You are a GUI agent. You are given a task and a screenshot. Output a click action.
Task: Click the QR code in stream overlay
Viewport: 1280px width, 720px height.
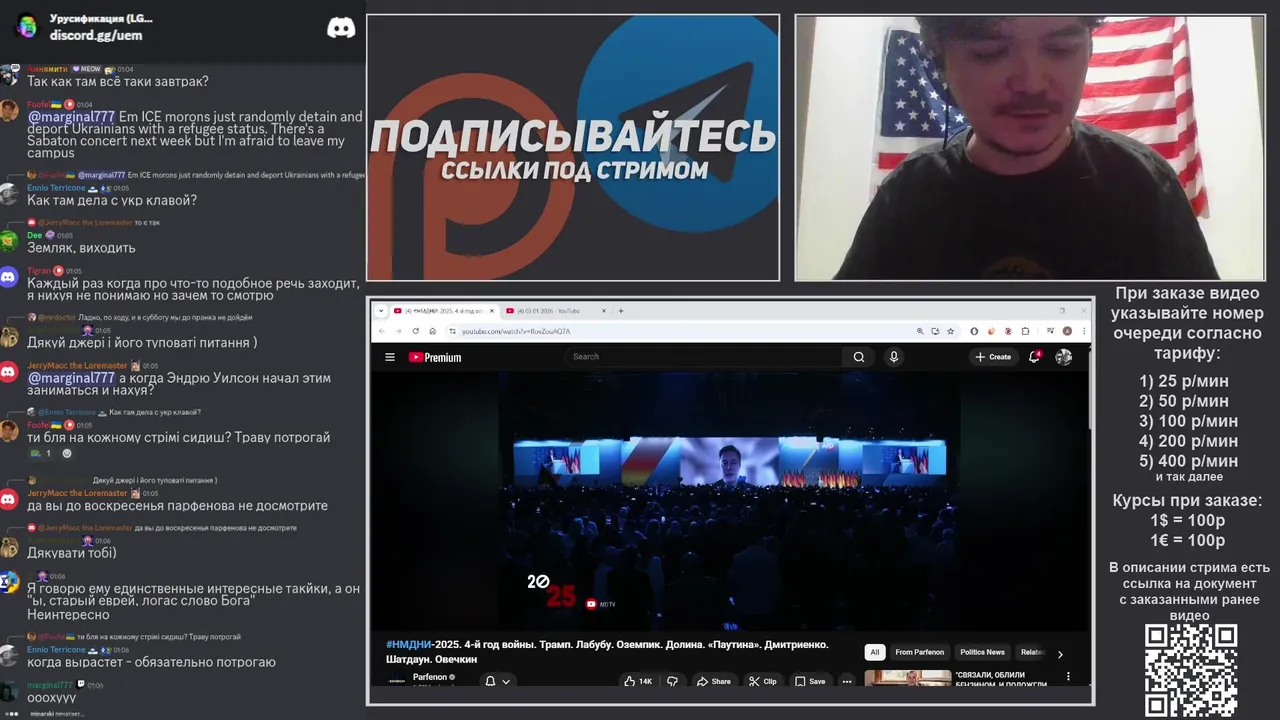click(x=1191, y=670)
